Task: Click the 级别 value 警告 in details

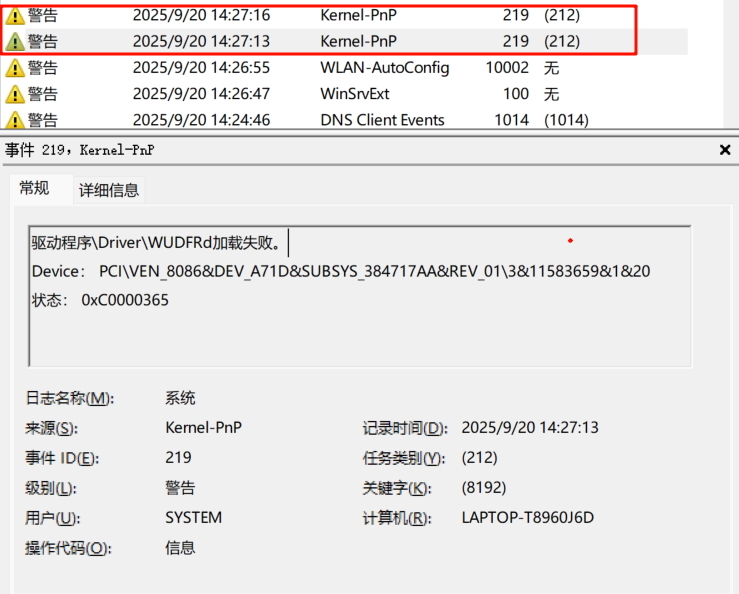Action: (x=180, y=487)
